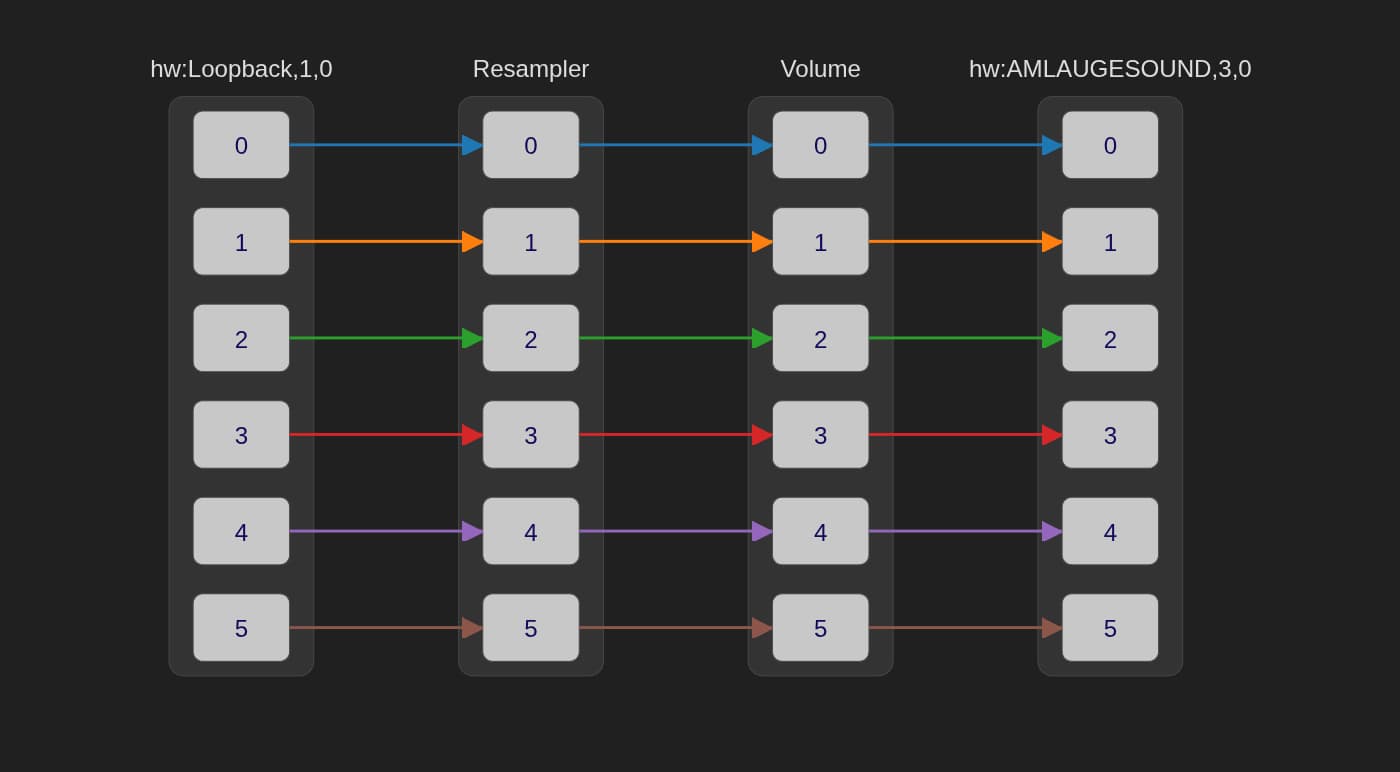Click channel 5 of the Loopback capture device

(x=241, y=628)
